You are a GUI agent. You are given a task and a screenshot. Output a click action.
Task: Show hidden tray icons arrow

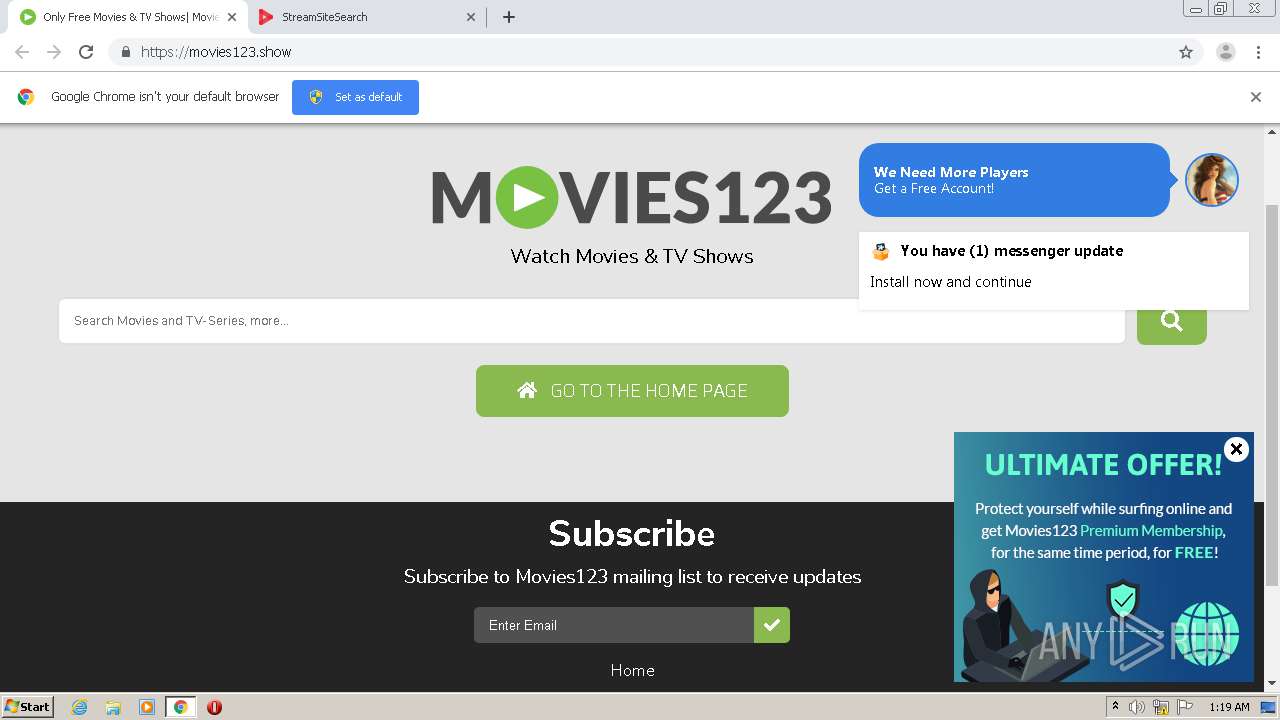pos(1114,707)
